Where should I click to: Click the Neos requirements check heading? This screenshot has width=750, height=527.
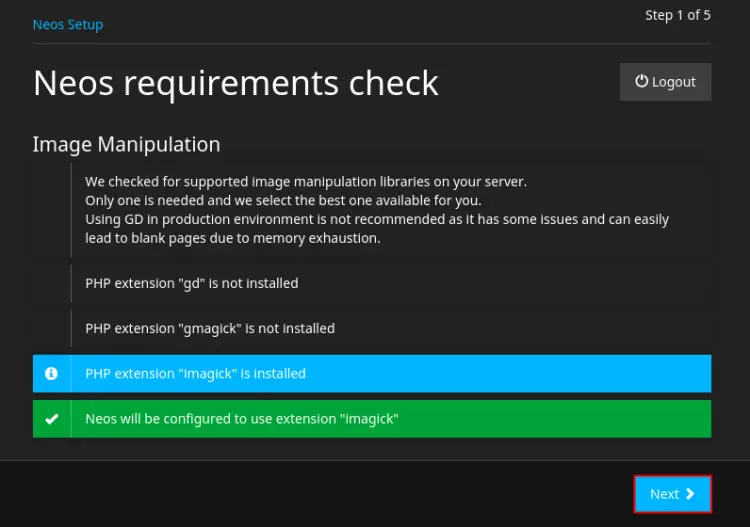coord(236,83)
